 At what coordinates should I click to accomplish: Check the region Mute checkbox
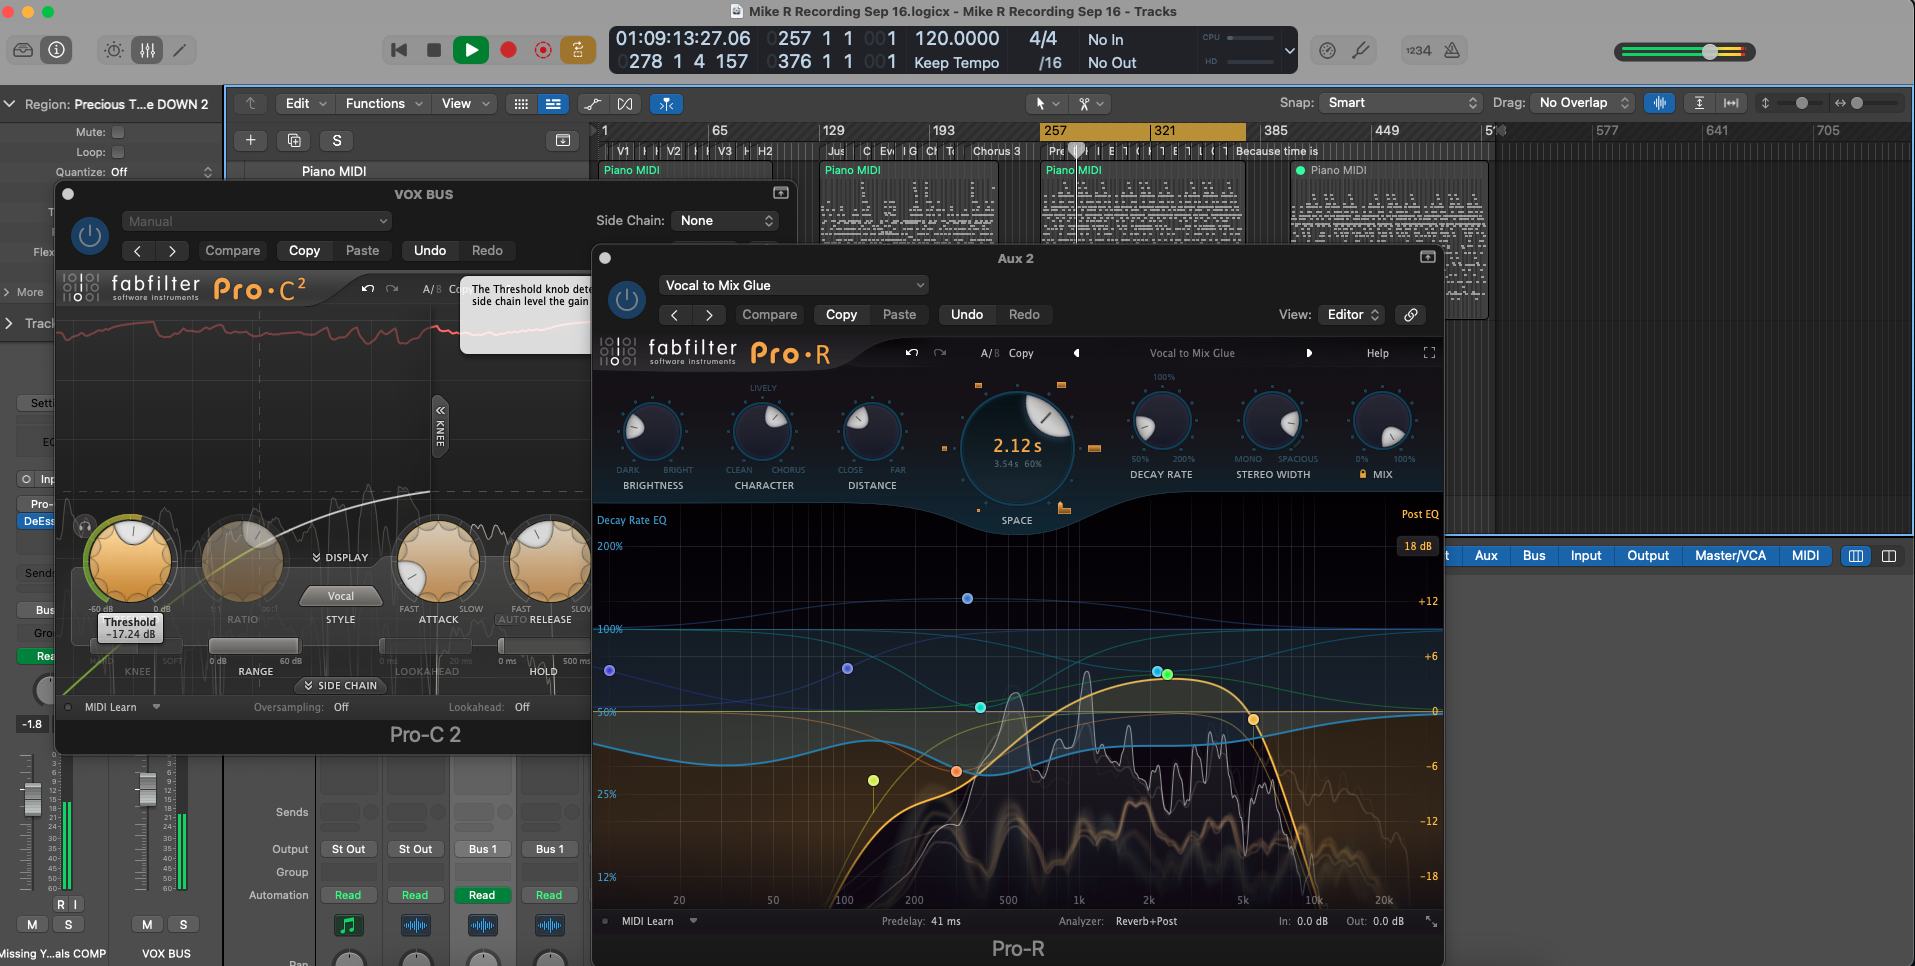pyautogui.click(x=118, y=132)
